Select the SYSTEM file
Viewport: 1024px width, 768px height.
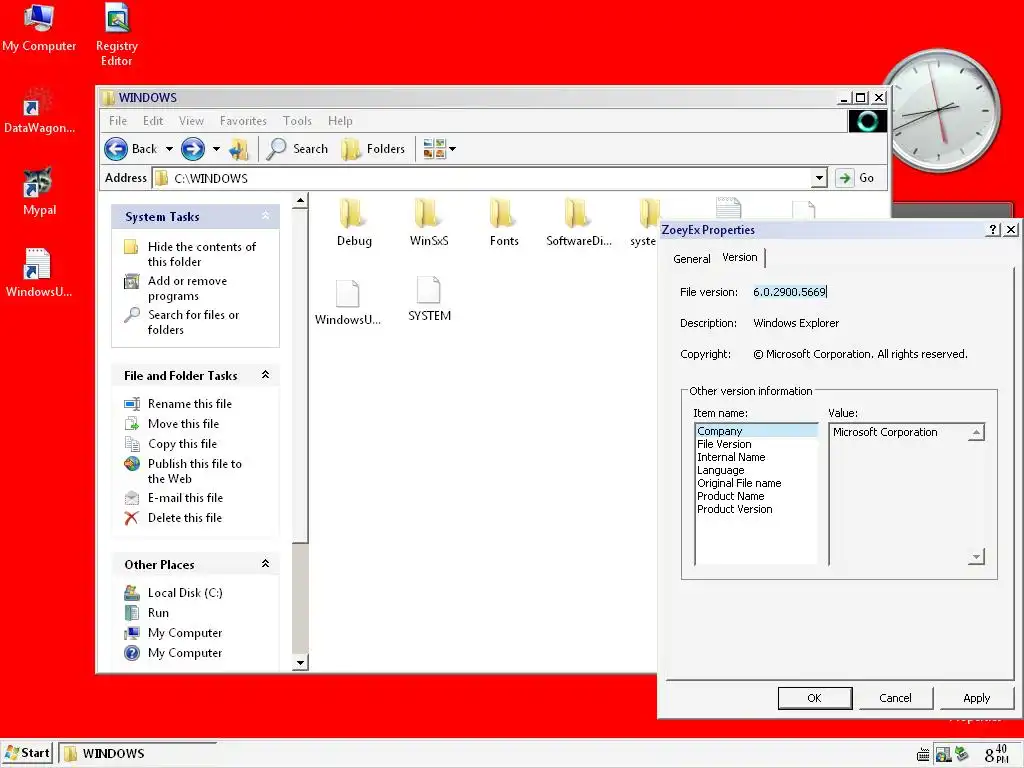(x=429, y=299)
